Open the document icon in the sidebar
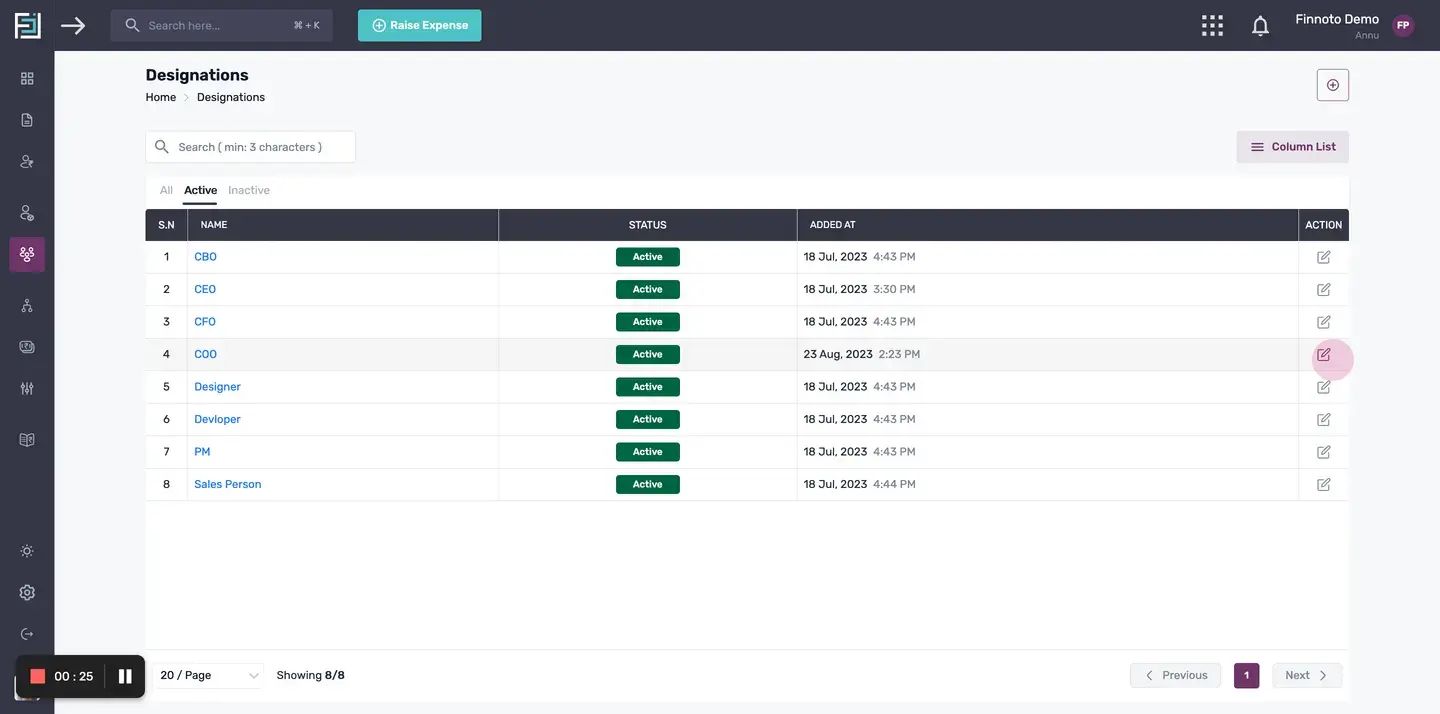 (27, 120)
